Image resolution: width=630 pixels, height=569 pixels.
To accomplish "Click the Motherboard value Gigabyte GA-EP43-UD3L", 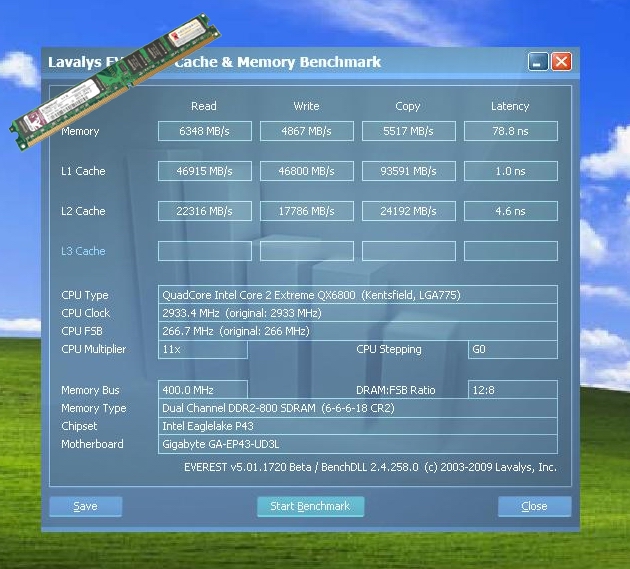I will [358, 444].
